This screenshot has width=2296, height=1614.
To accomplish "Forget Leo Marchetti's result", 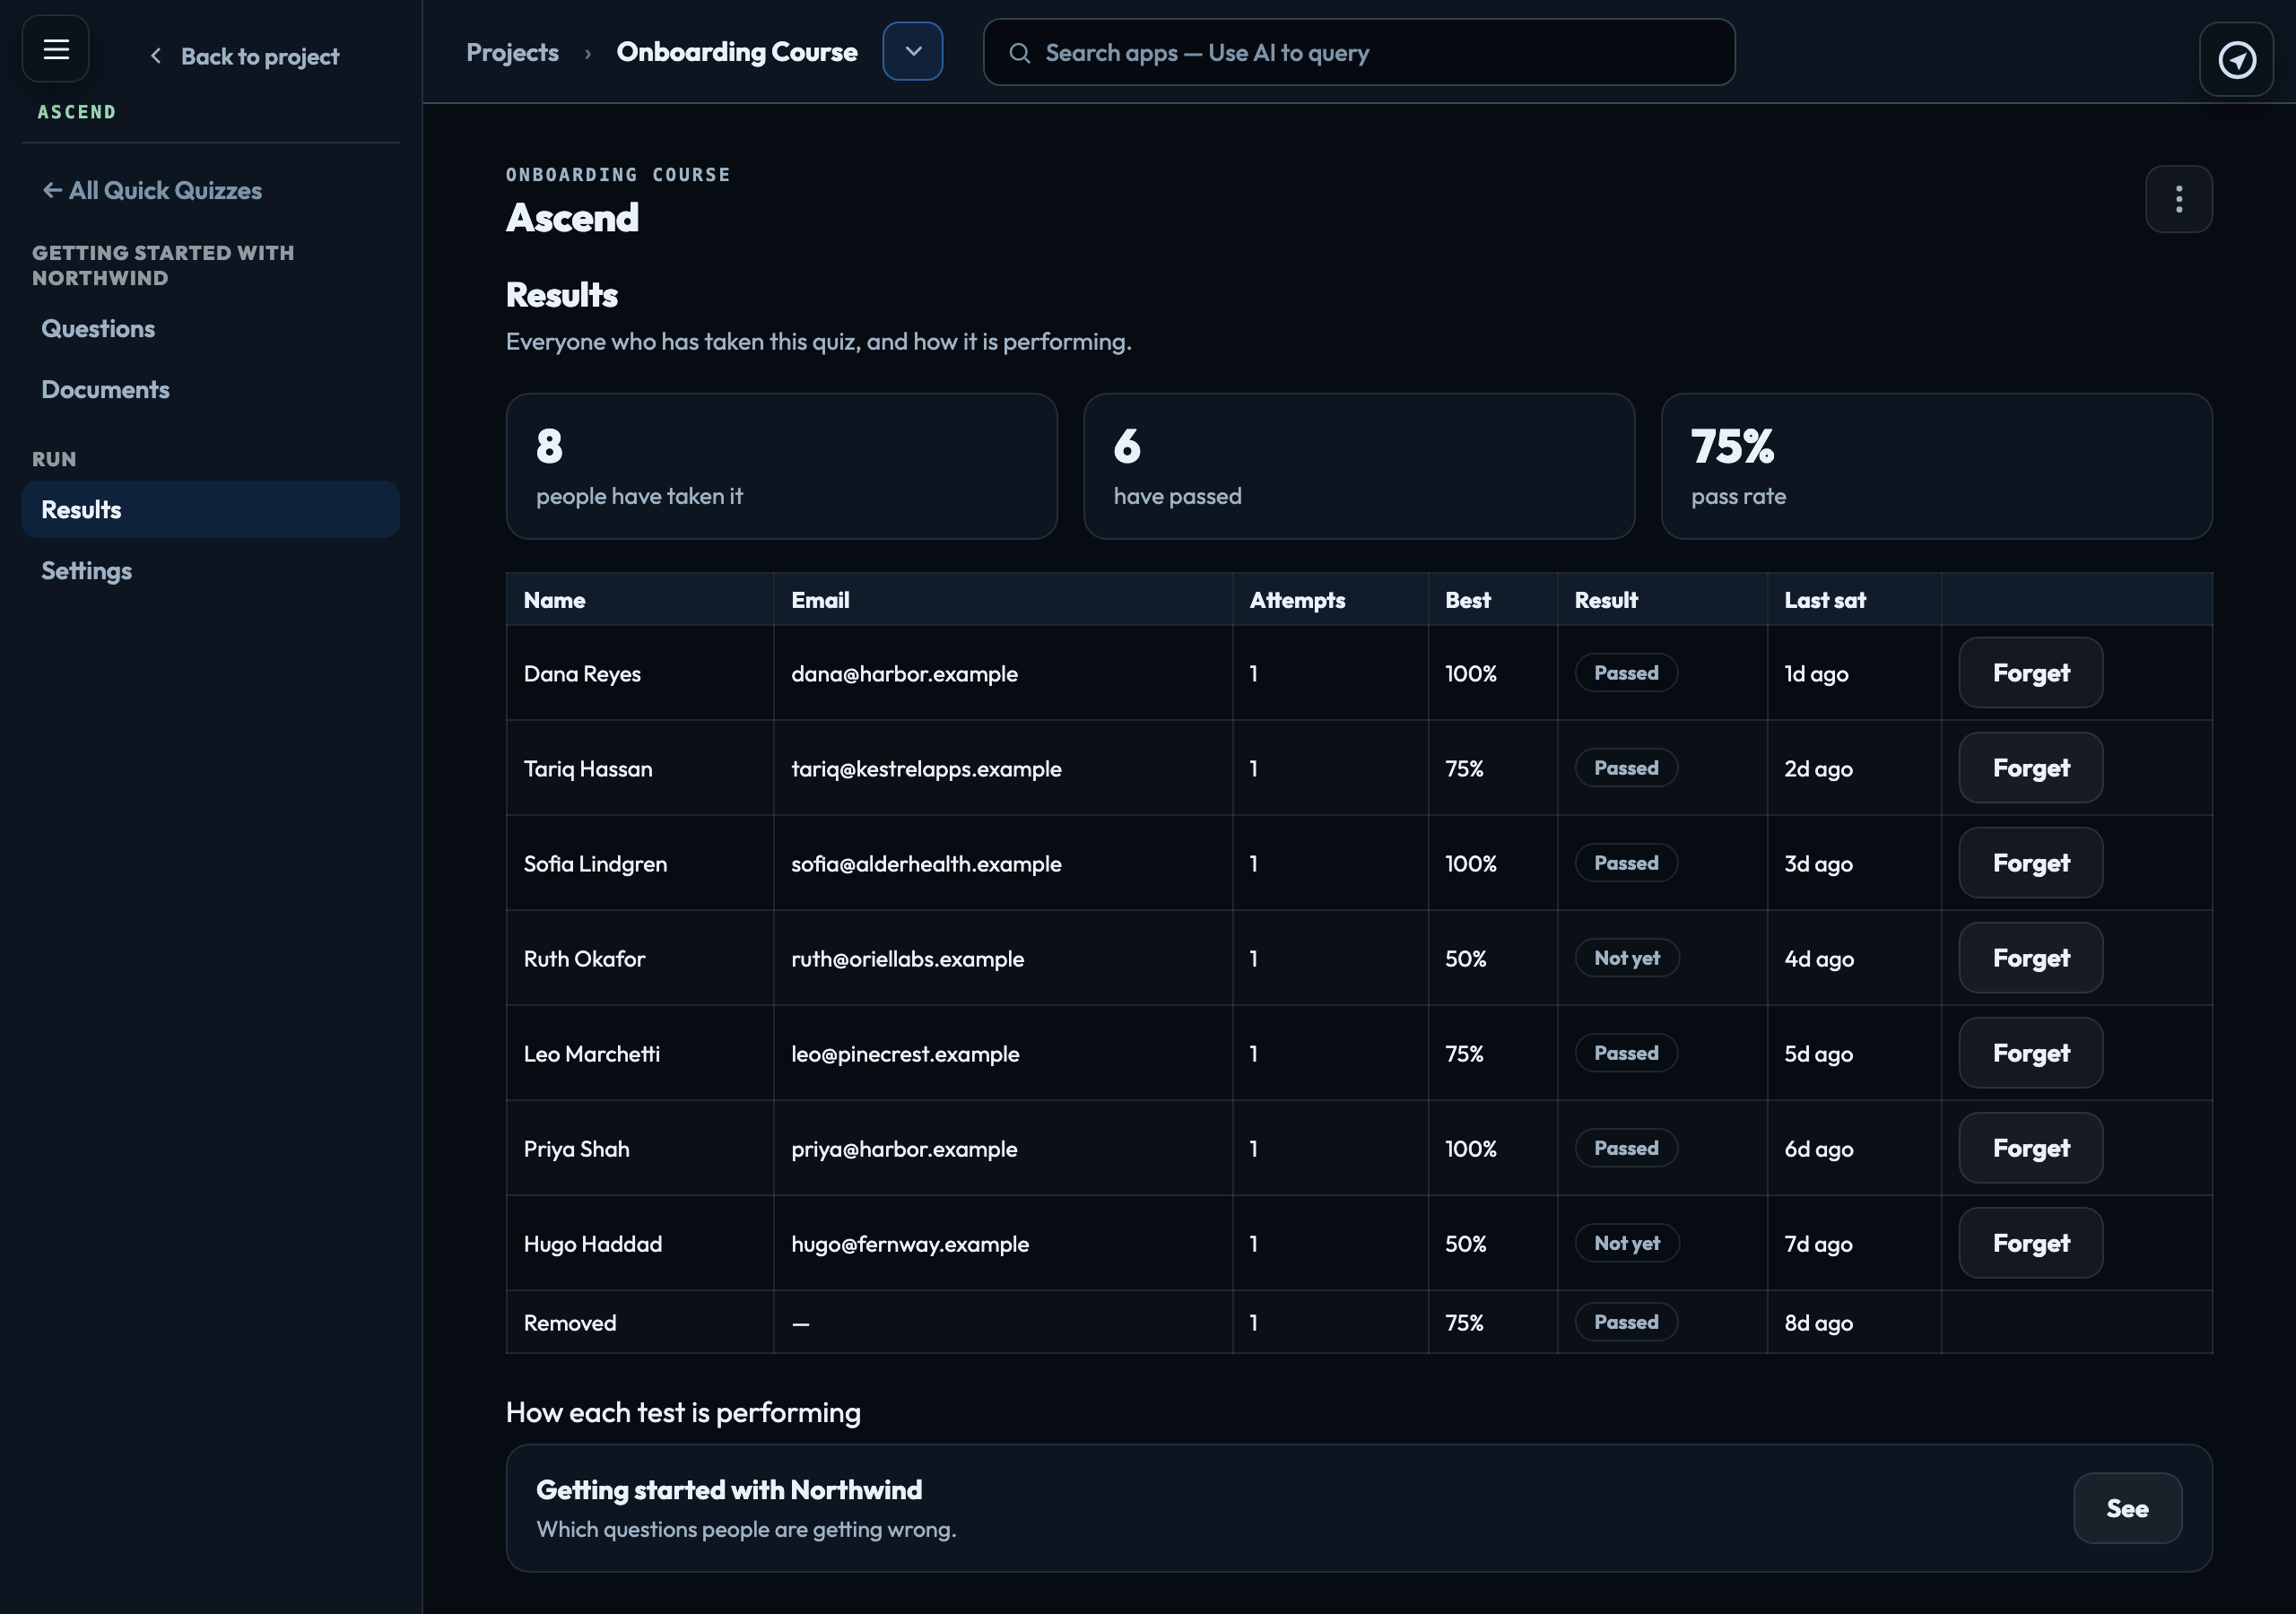I will tap(2030, 1053).
